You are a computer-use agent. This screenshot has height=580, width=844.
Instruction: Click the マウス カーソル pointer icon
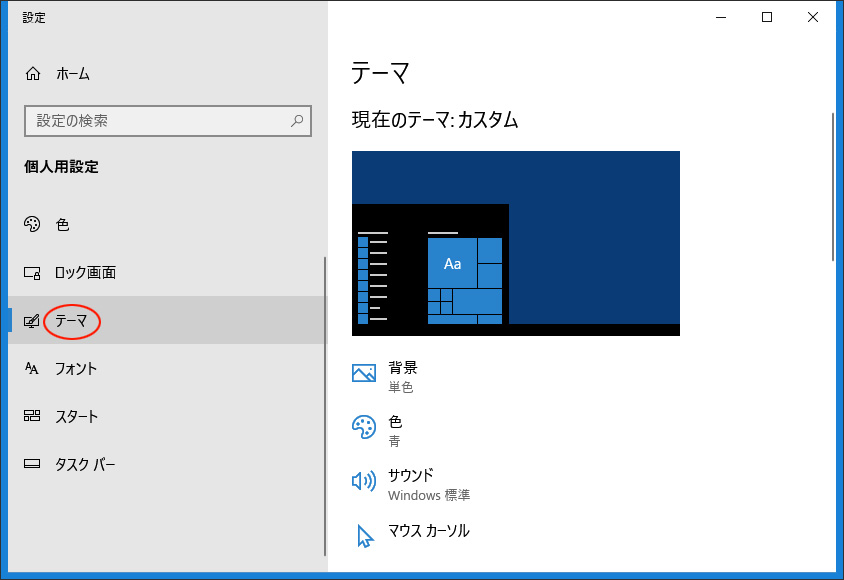point(365,536)
